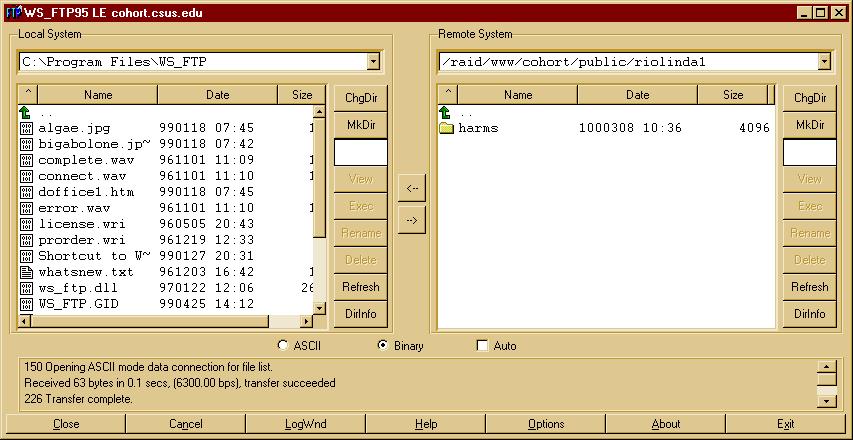
Task: Click local caret sort column header
Action: tap(28, 95)
